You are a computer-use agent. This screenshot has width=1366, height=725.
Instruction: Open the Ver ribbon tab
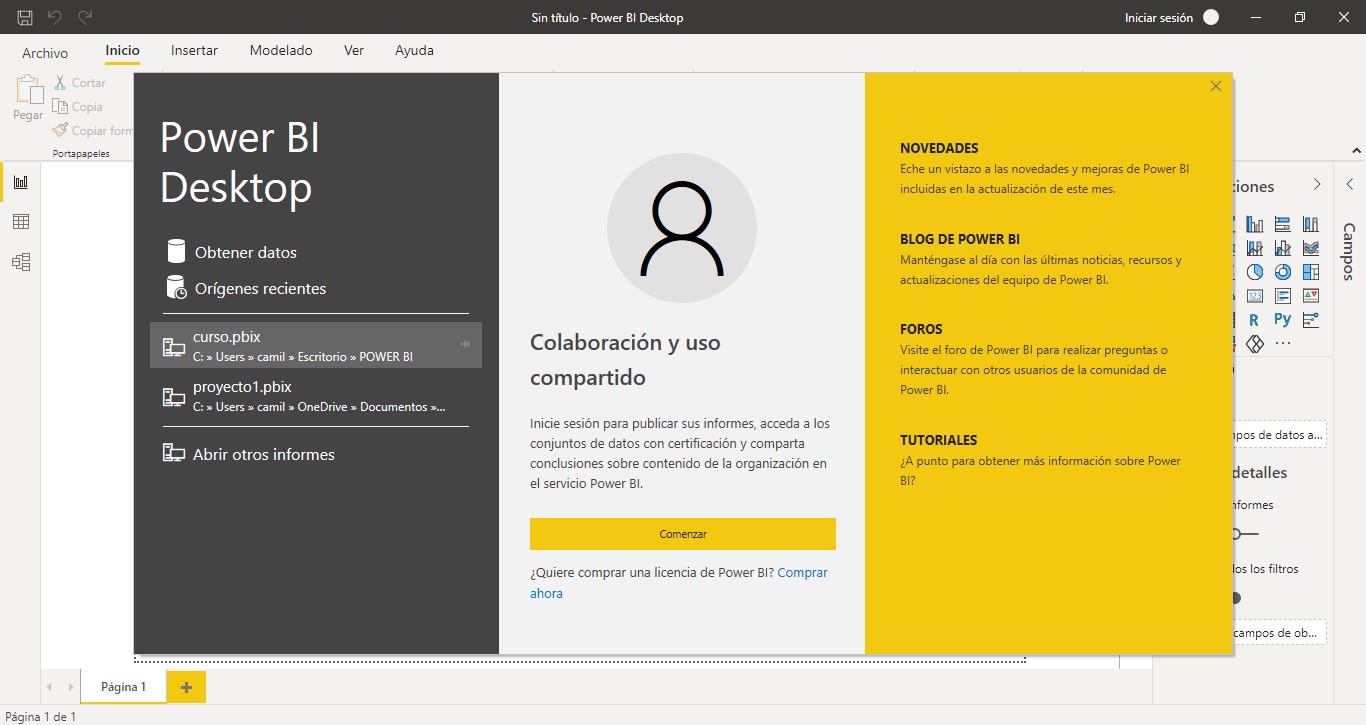pyautogui.click(x=354, y=50)
